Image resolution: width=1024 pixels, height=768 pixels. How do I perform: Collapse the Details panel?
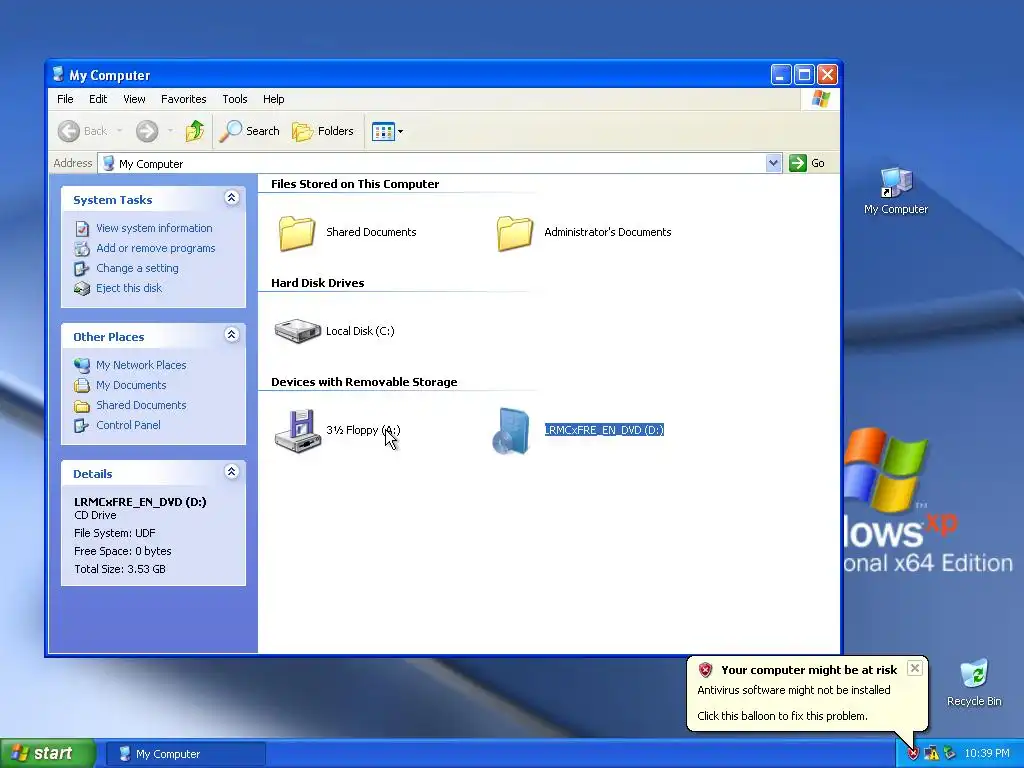(231, 472)
